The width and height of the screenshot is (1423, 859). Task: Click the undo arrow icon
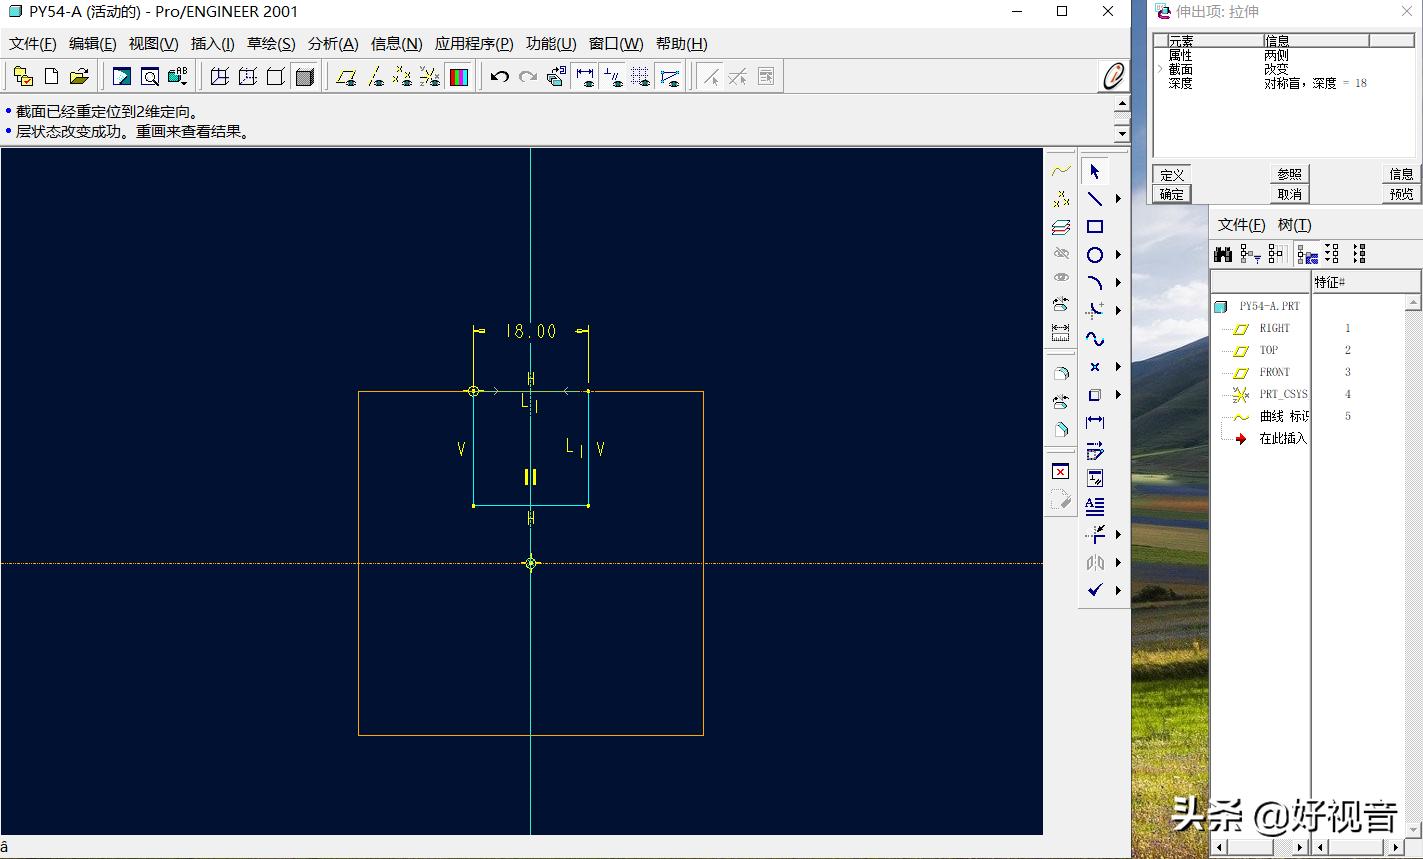pyautogui.click(x=500, y=77)
